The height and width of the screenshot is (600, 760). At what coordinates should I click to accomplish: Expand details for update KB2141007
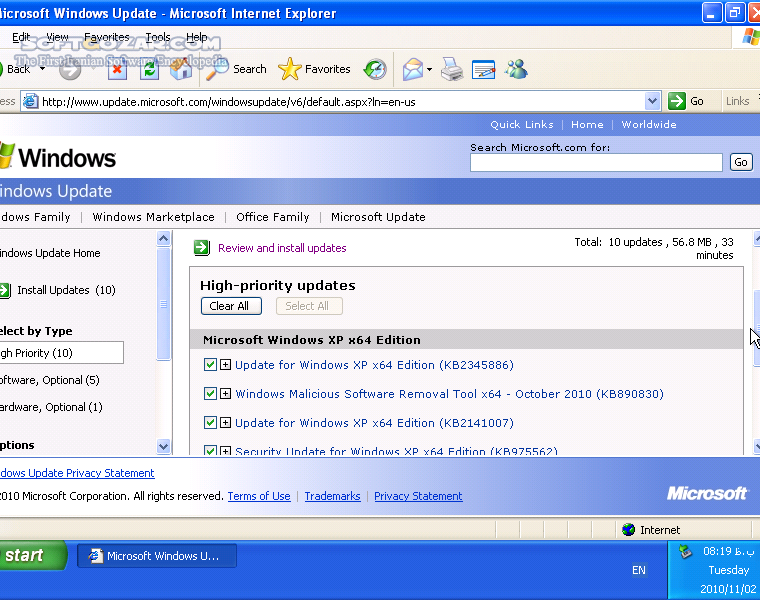tap(225, 423)
